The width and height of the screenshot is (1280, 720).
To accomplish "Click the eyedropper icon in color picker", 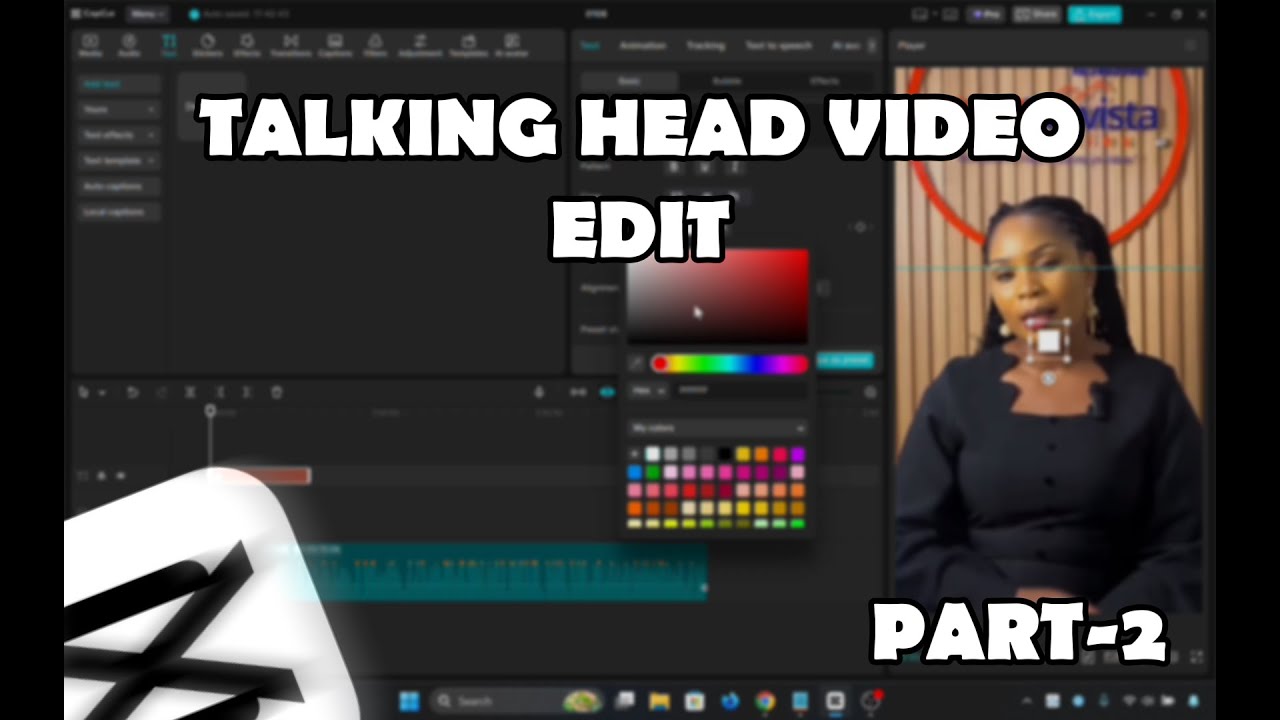I will point(636,364).
